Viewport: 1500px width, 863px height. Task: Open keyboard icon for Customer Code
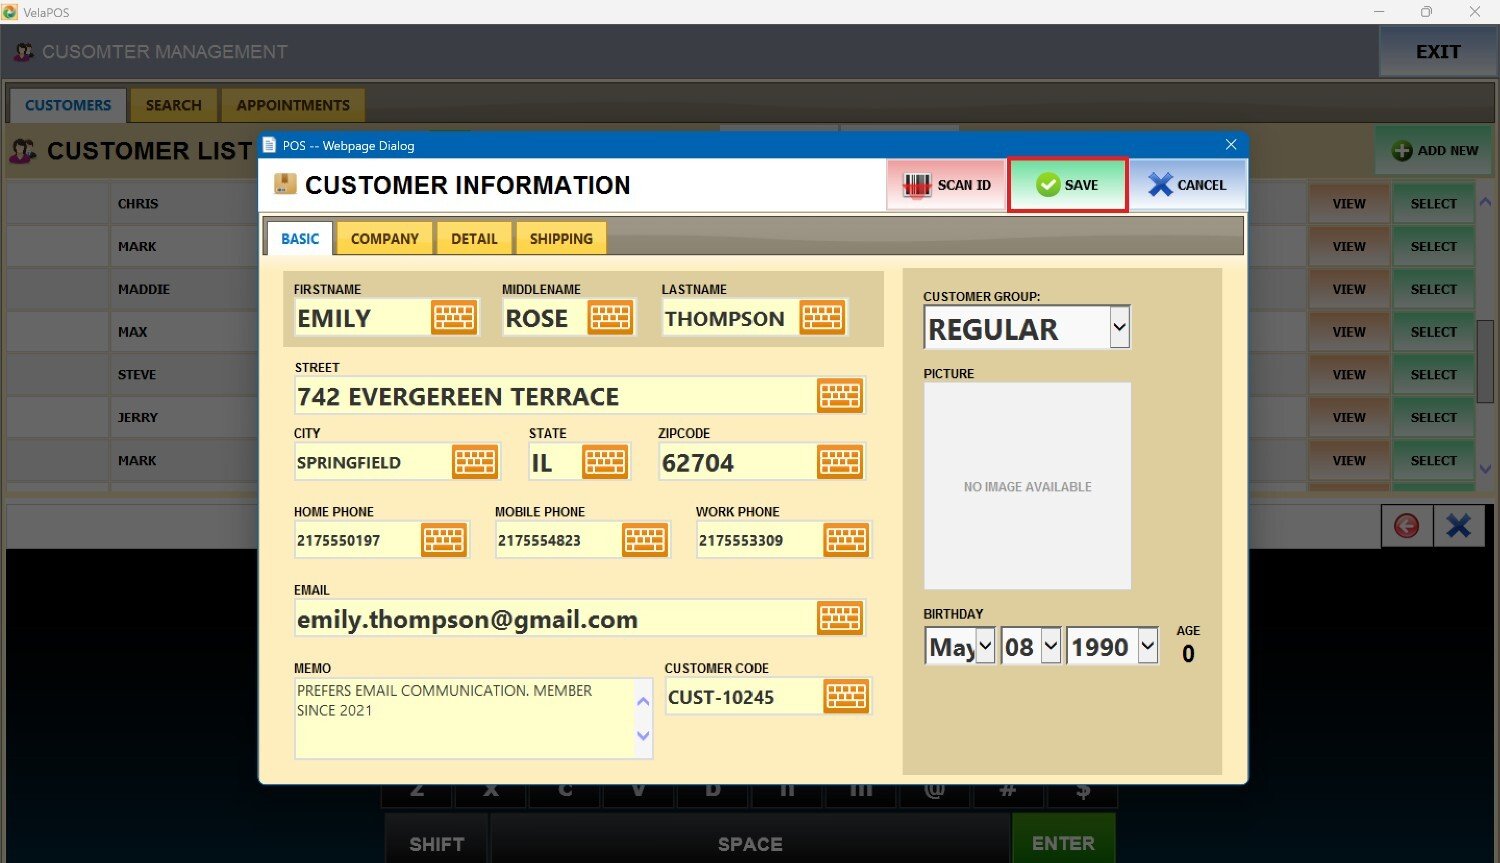(x=846, y=697)
